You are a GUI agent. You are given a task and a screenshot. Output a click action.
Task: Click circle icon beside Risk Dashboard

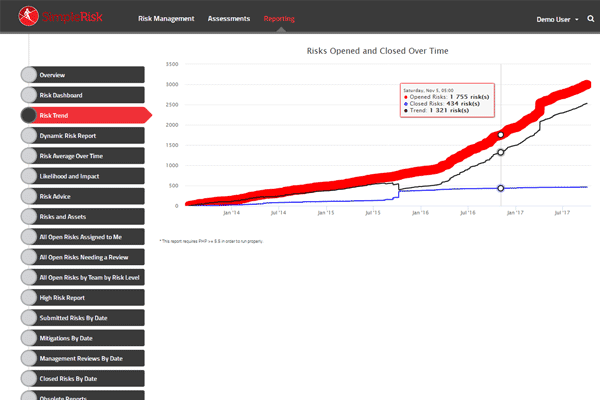[29, 95]
